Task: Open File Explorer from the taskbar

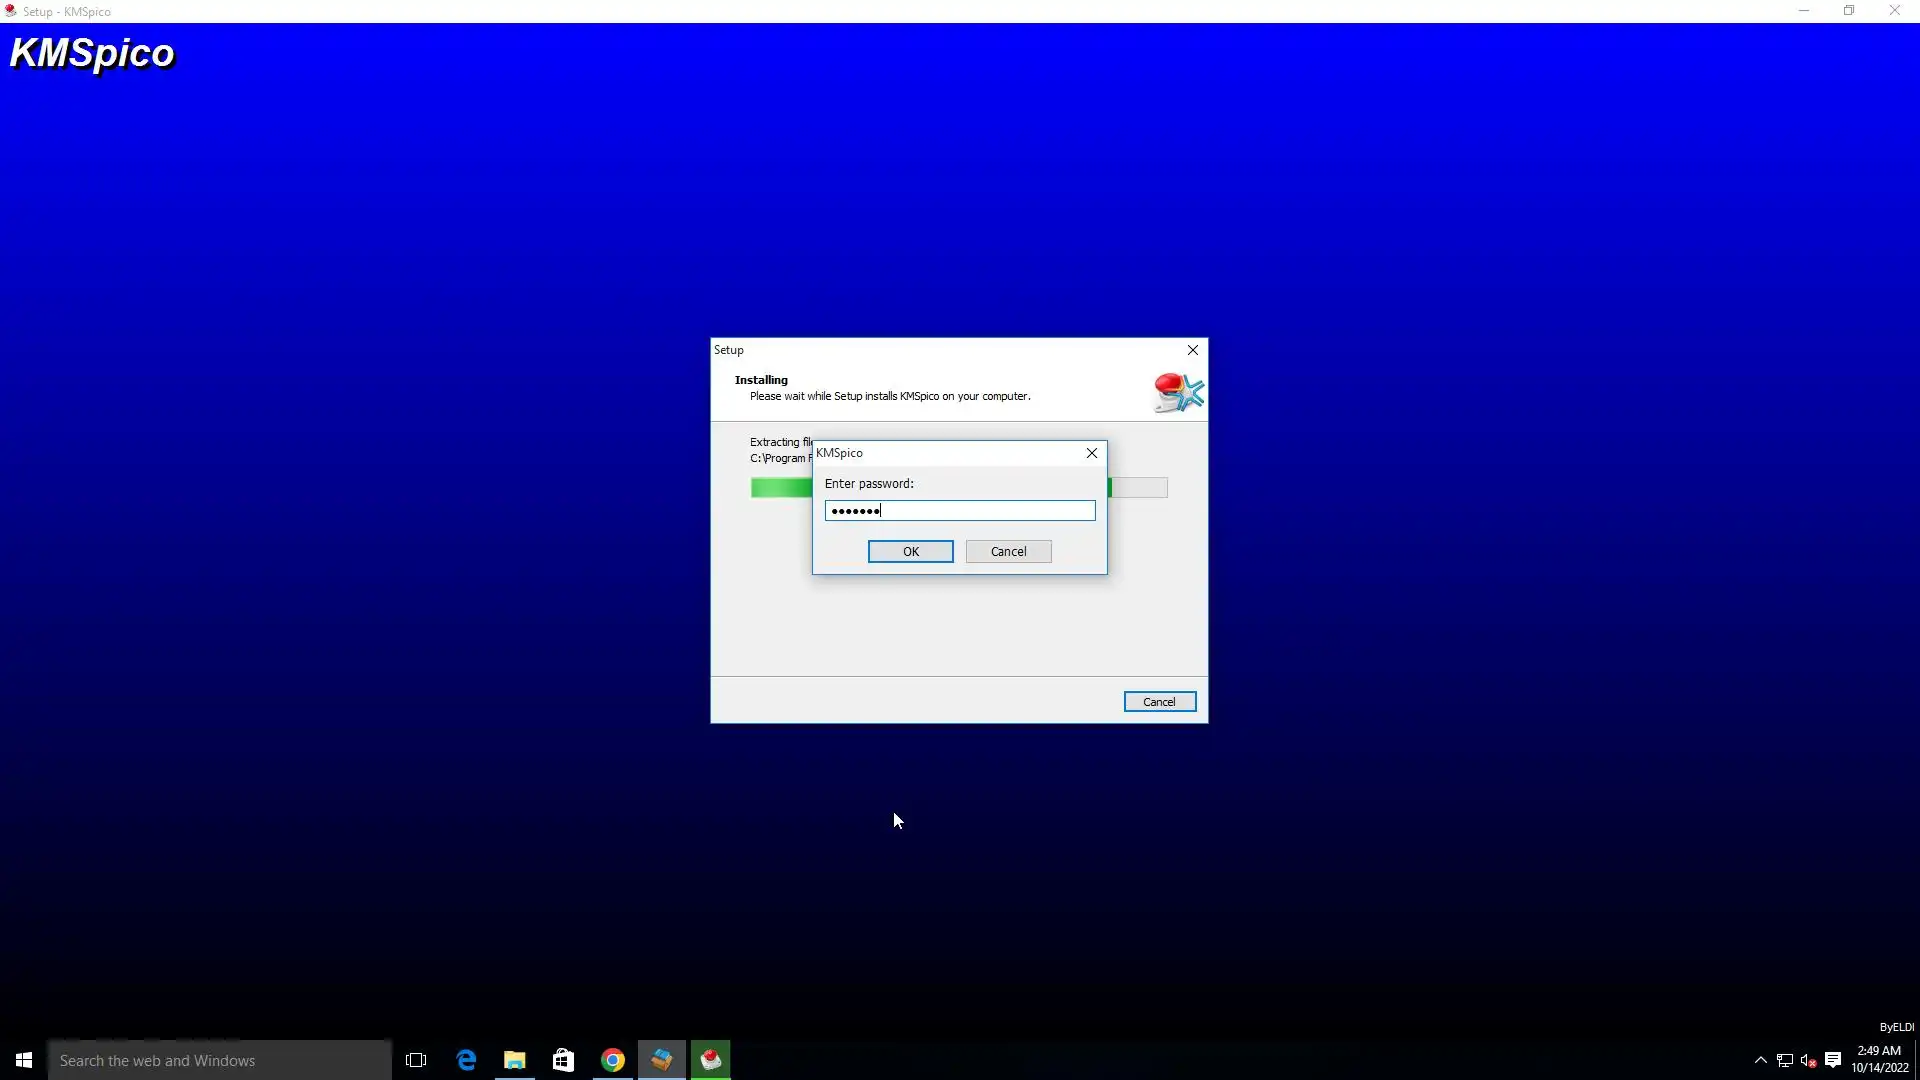Action: (x=515, y=1060)
